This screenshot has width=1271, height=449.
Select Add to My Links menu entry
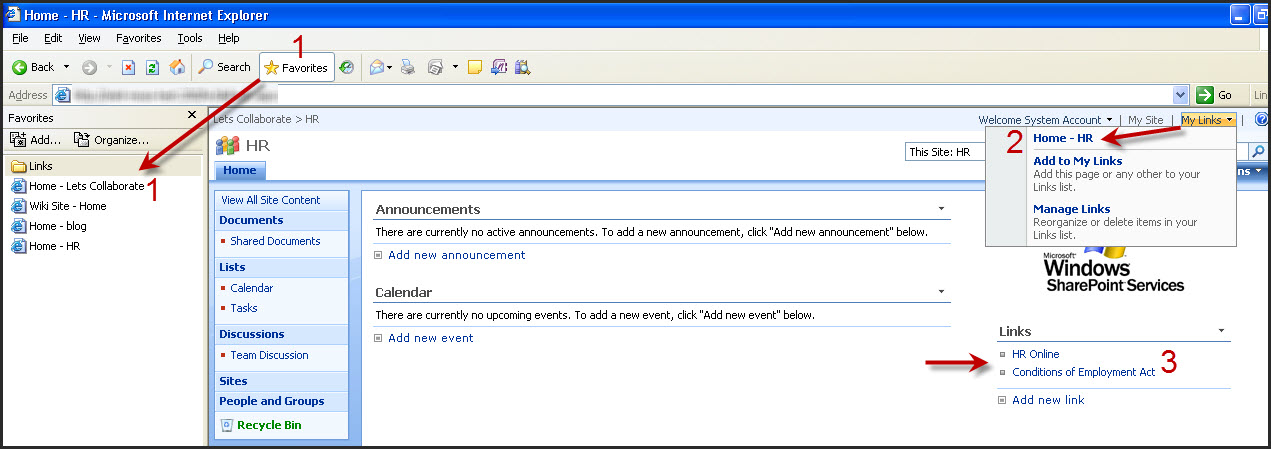pyautogui.click(x=1077, y=161)
